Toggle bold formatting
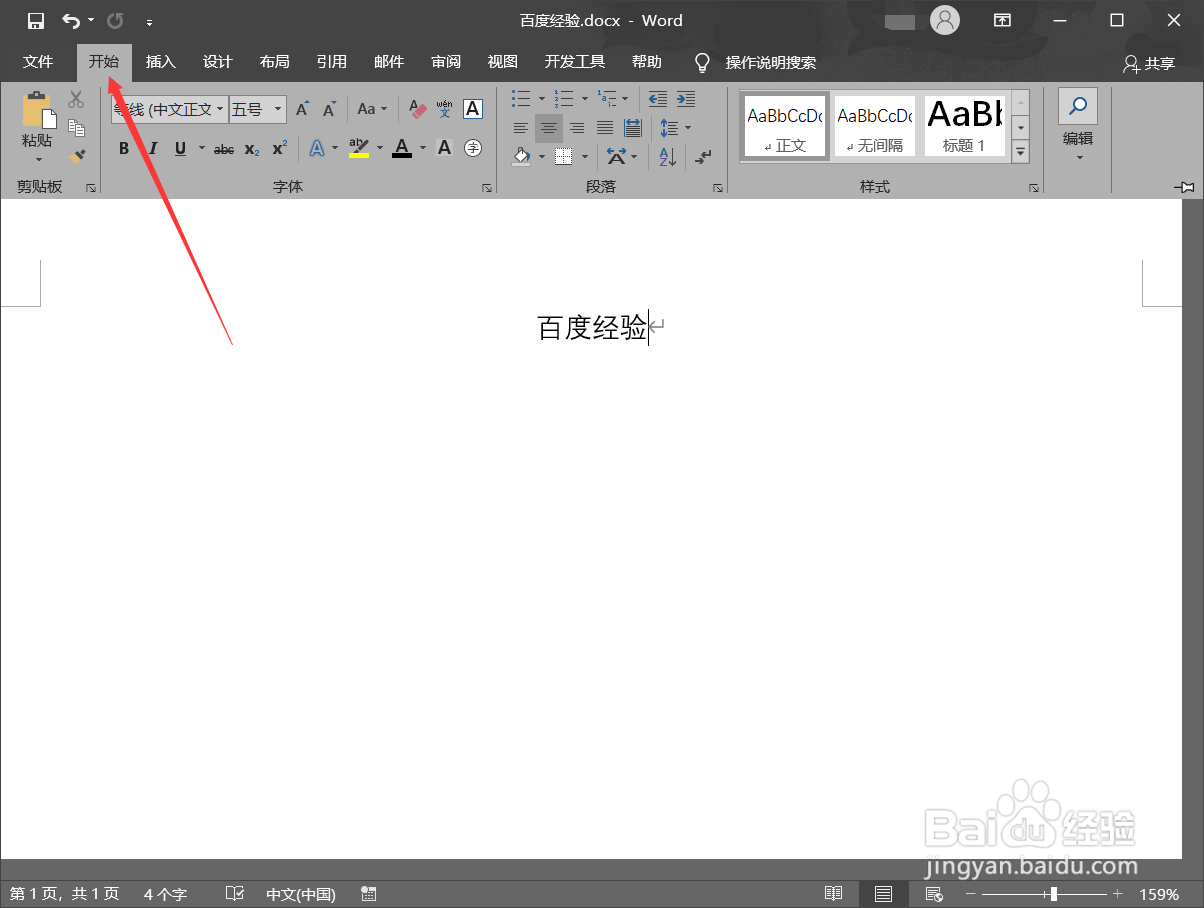 (x=124, y=149)
